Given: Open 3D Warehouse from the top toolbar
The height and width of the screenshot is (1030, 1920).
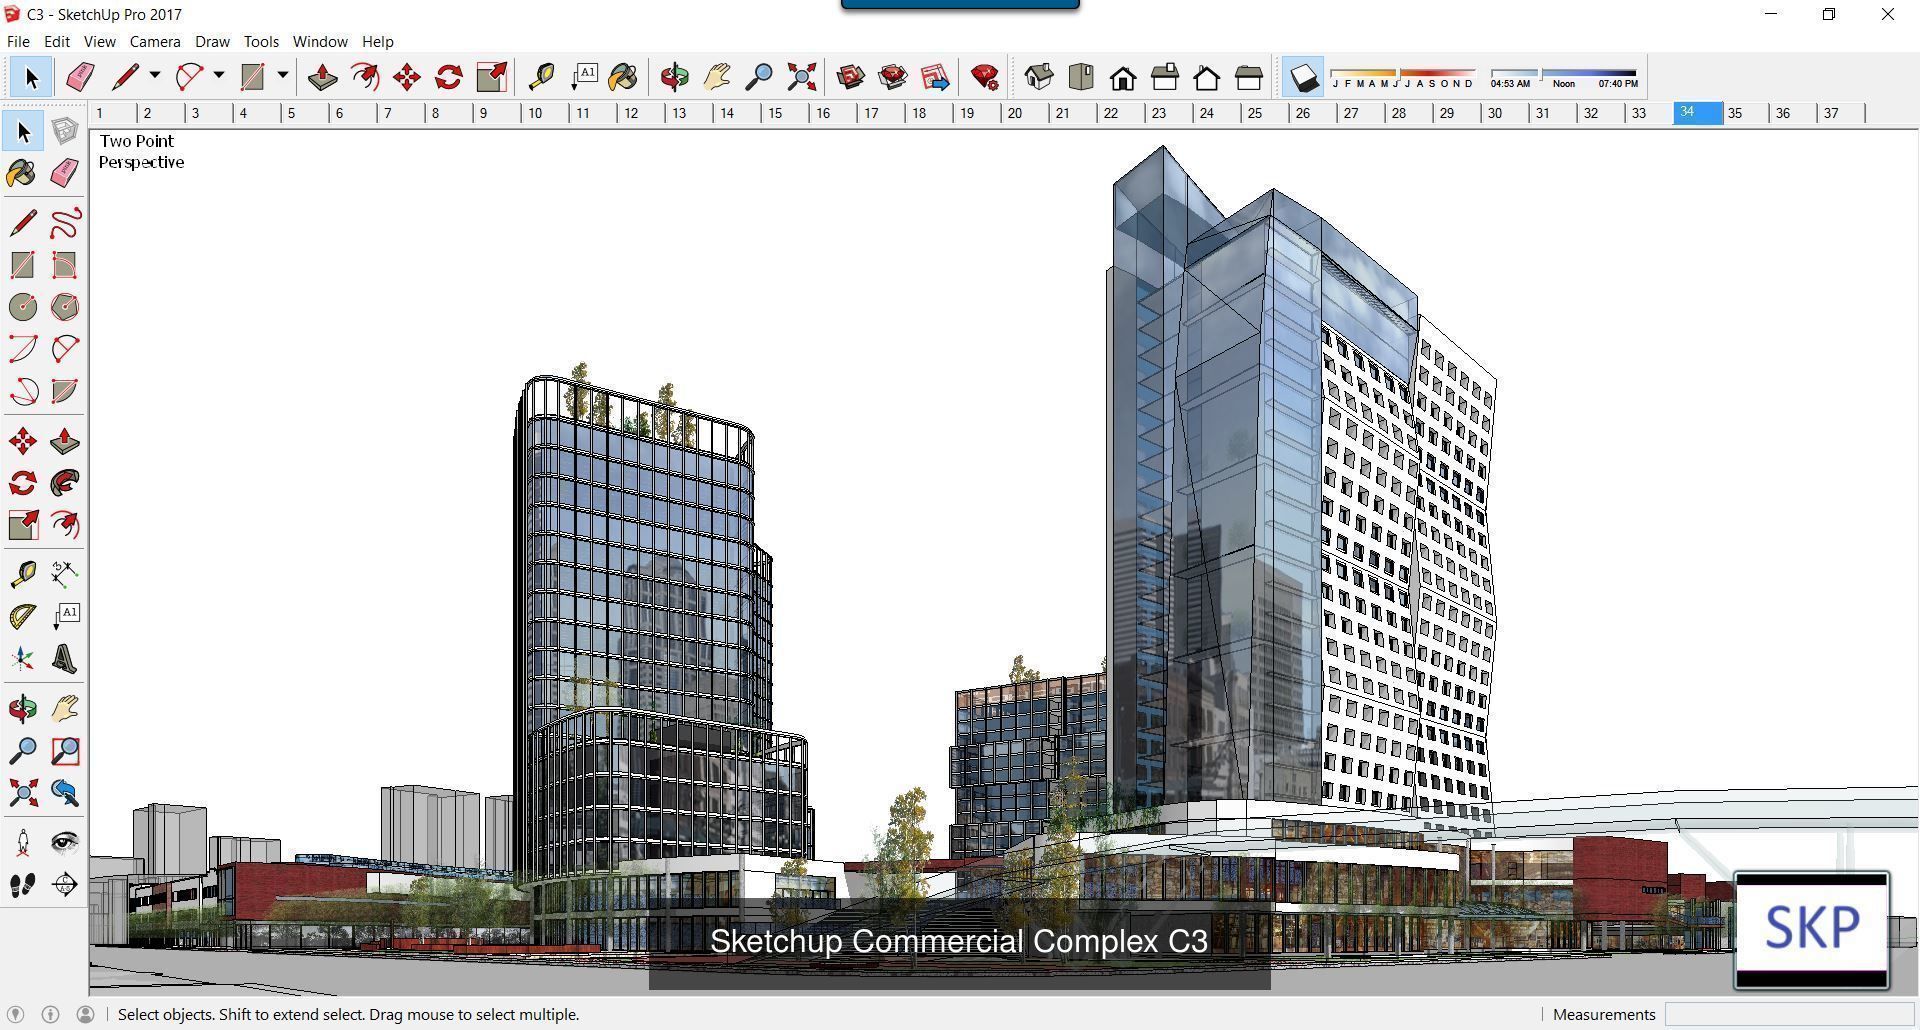Looking at the screenshot, I should point(851,77).
